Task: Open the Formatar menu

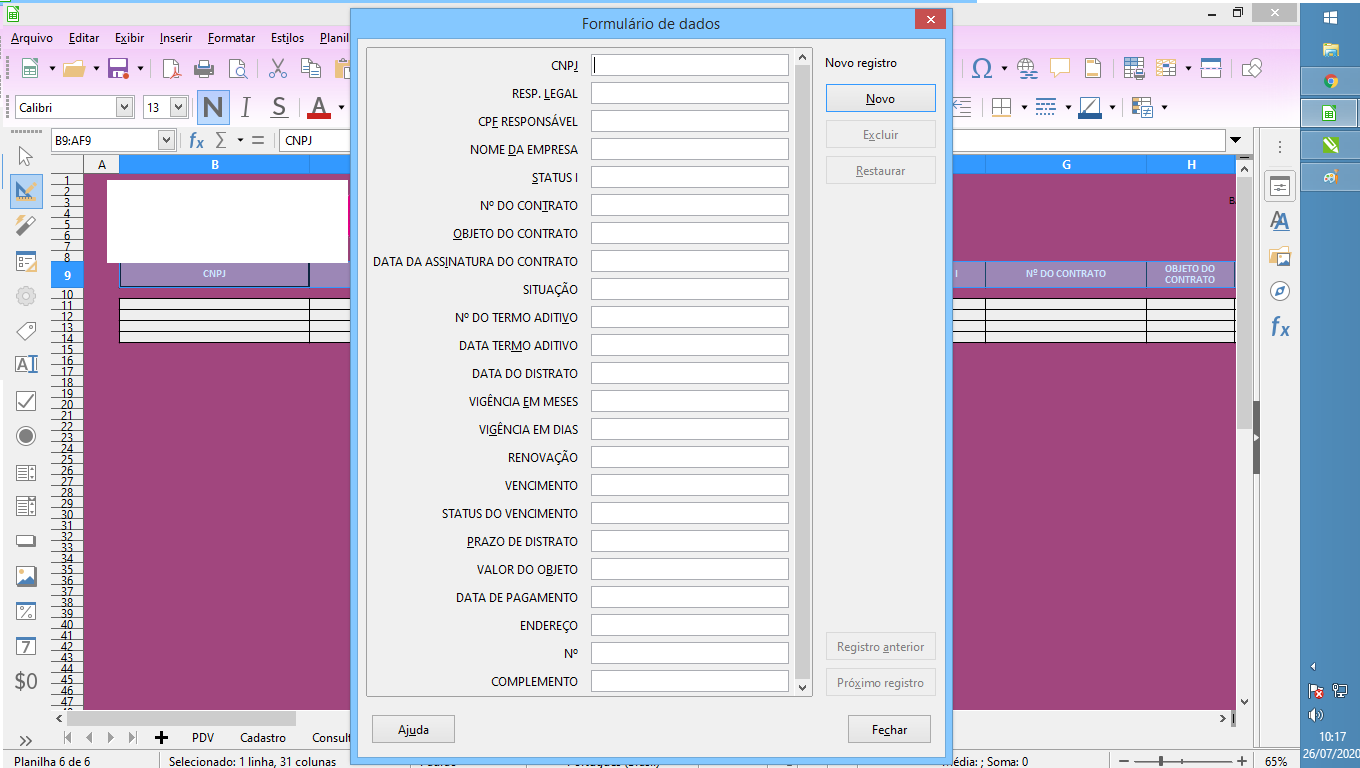Action: point(232,38)
